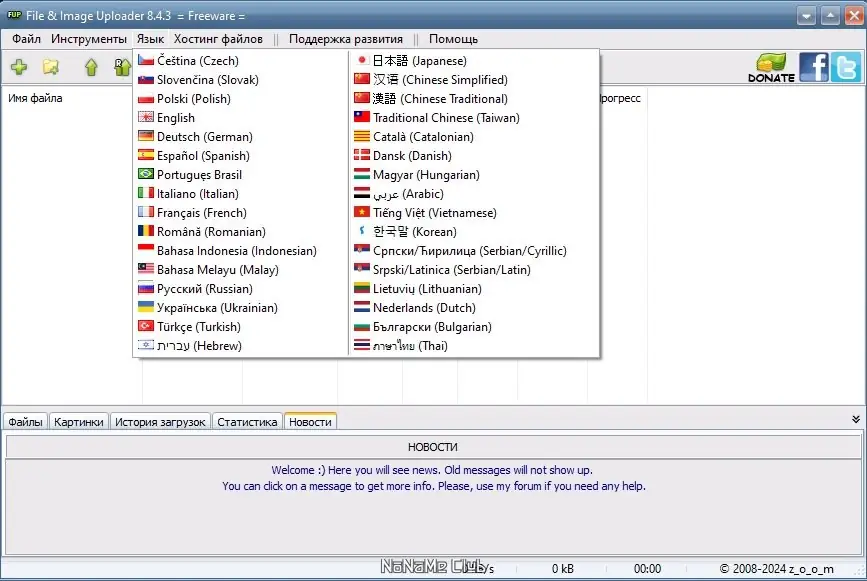Viewport: 867px width, 581px height.
Task: Click the © 2008-2024 z_o_o_m text
Action: (776, 569)
